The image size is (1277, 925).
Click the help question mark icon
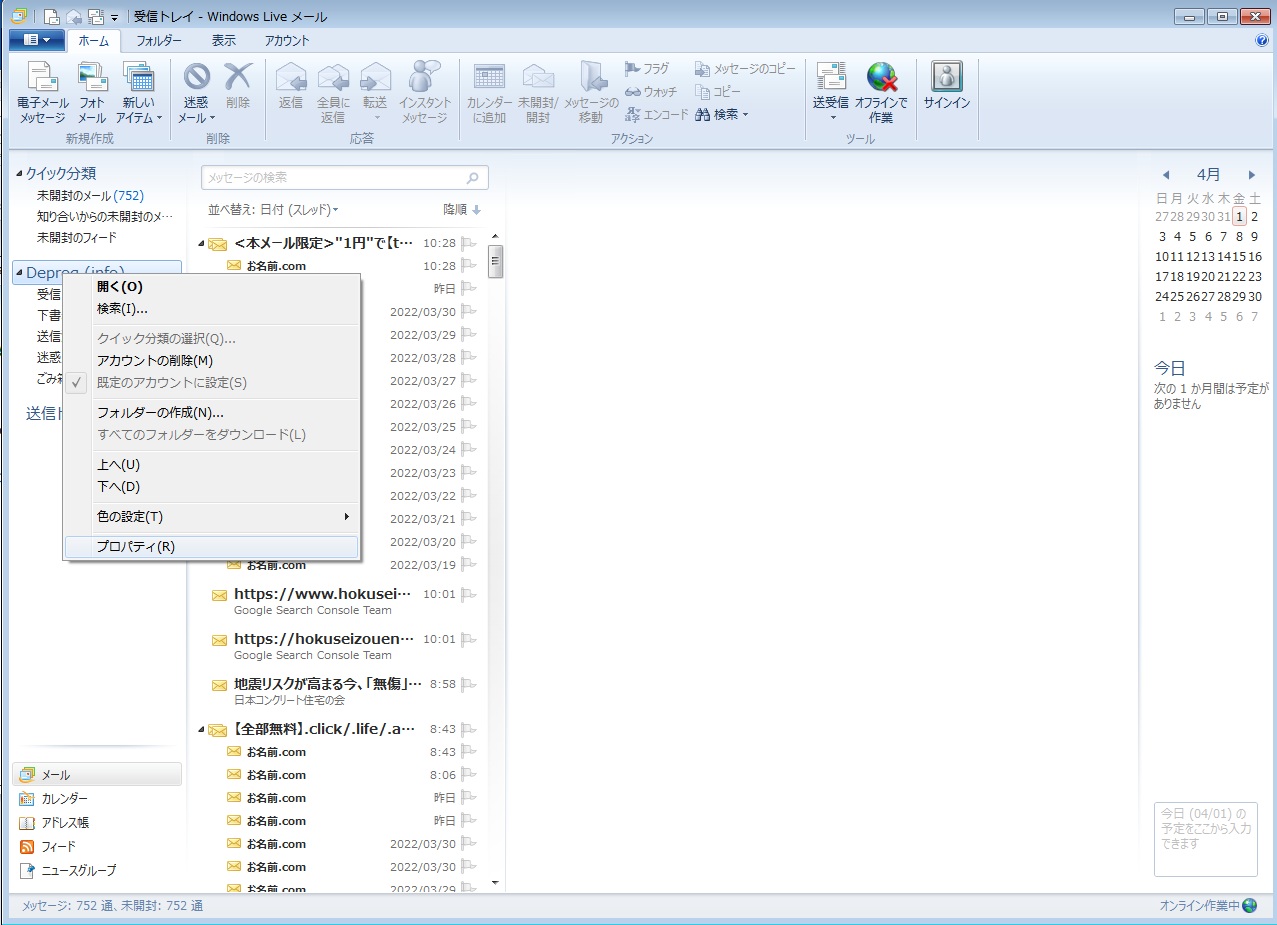tap(1262, 41)
